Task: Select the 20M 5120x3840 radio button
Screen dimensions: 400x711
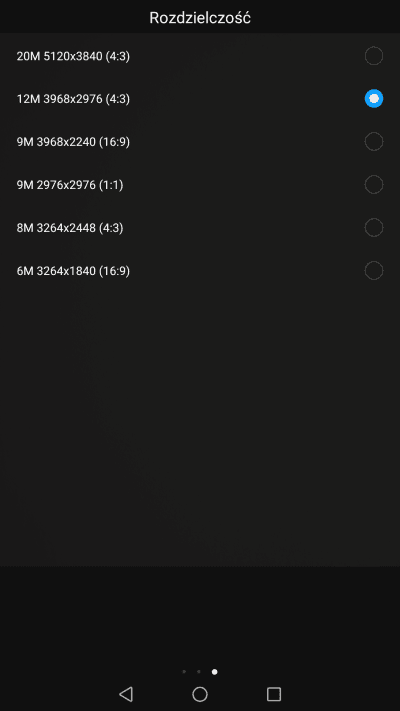Action: pyautogui.click(x=374, y=56)
